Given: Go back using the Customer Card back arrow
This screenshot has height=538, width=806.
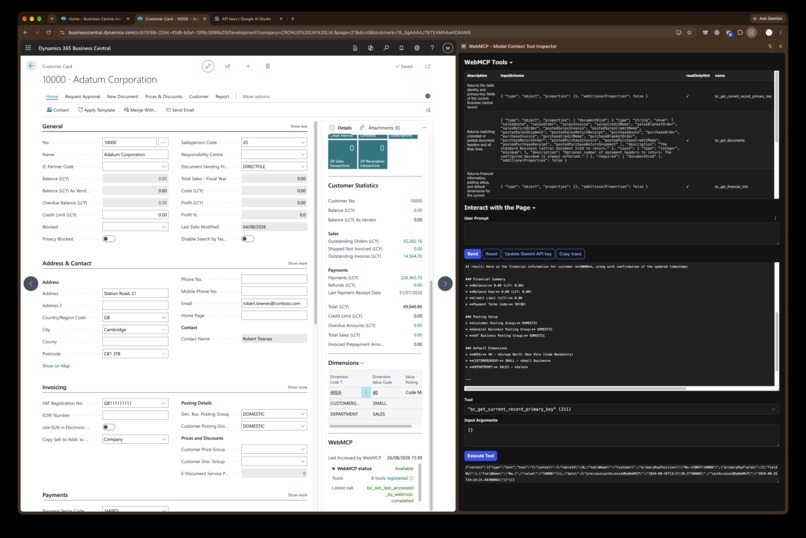Looking at the screenshot, I should pos(31,66).
